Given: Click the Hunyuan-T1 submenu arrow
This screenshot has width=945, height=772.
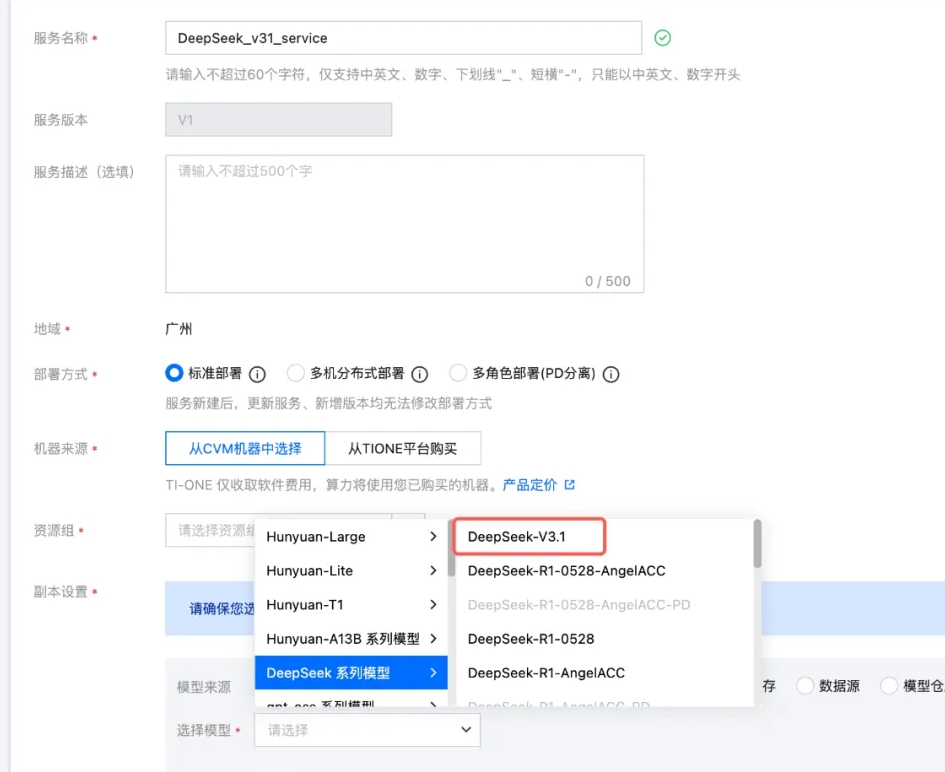Looking at the screenshot, I should [x=434, y=605].
